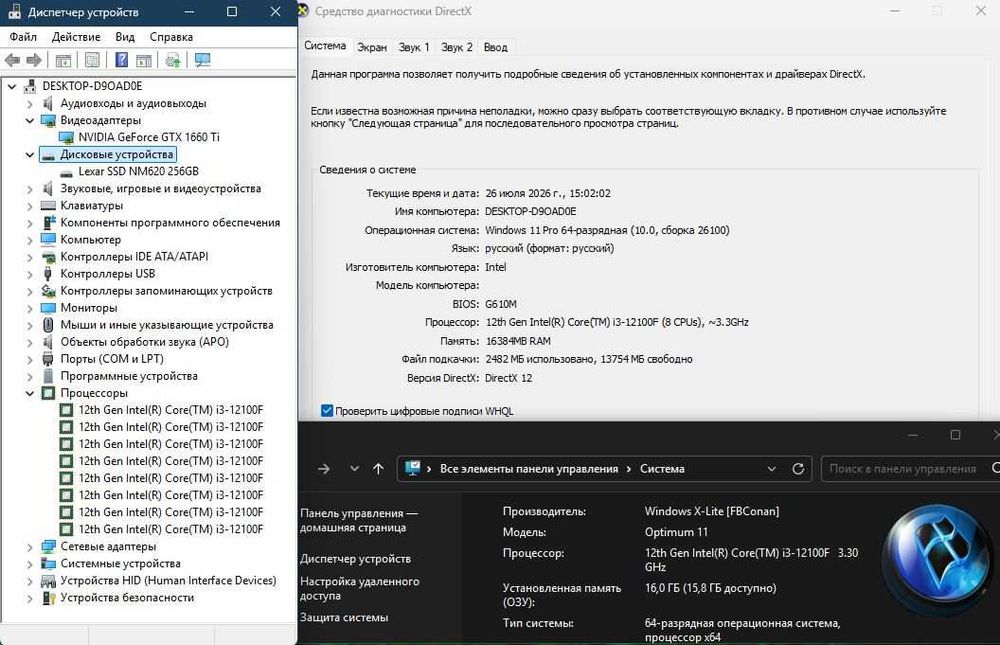The image size is (1000, 645).
Task: Click the Порты (COM и LPT) icon
Action: click(48, 359)
